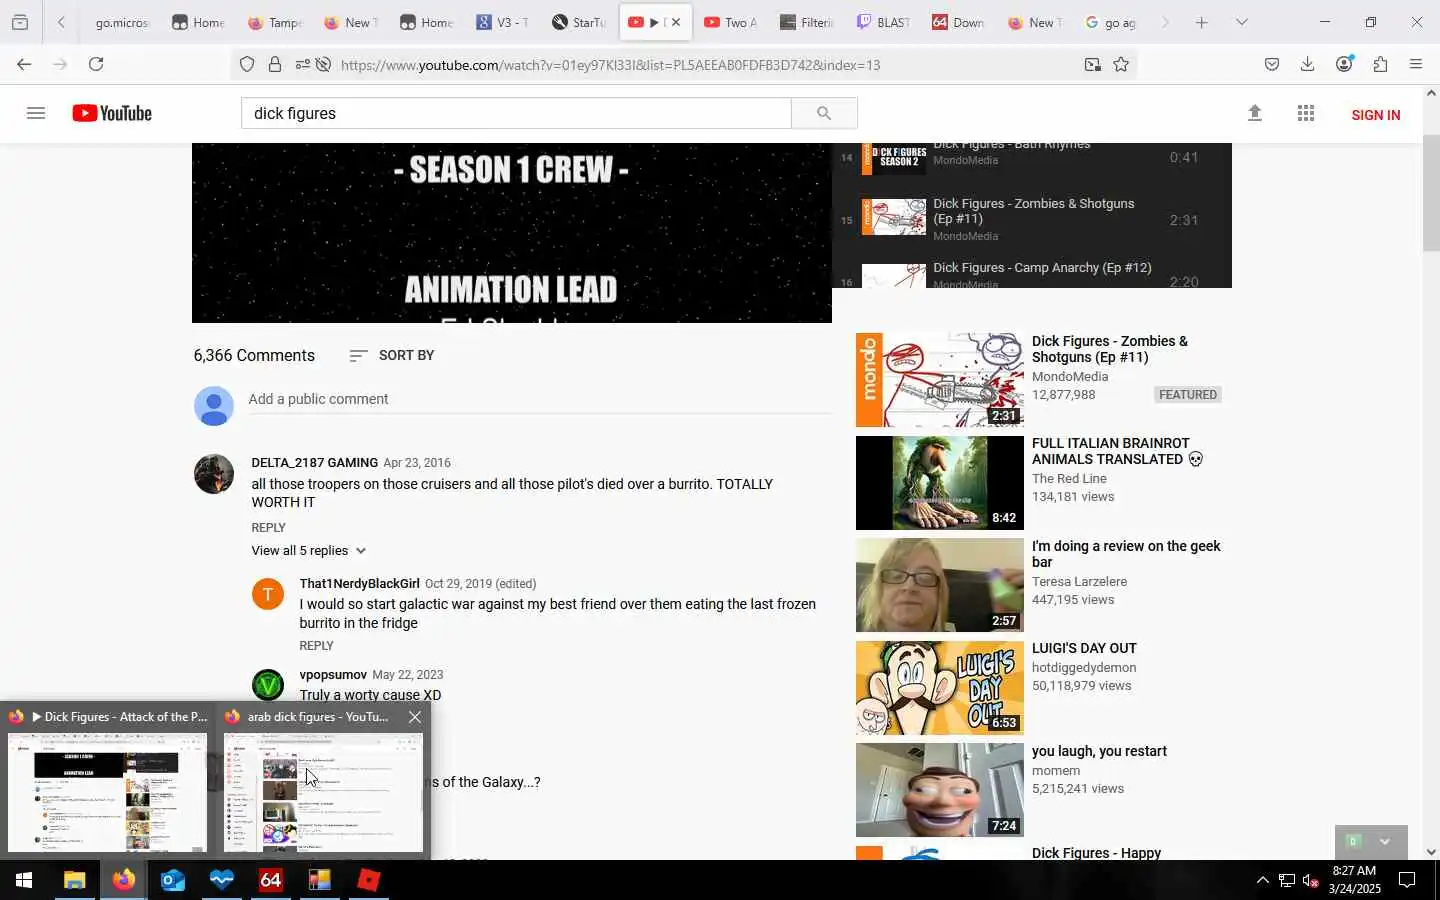Open 'I'm doing a review on the geek bar'

click(x=1126, y=554)
